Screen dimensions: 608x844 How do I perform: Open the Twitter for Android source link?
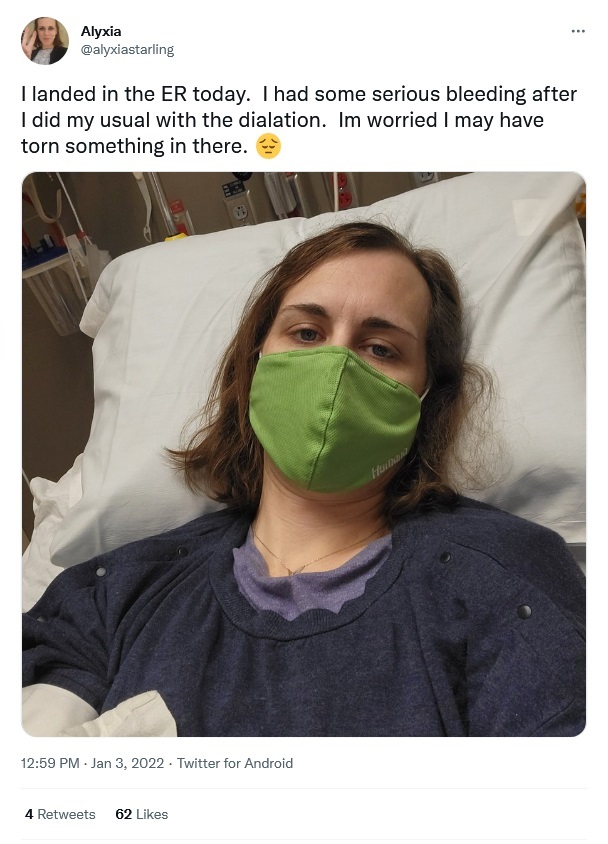pyautogui.click(x=235, y=763)
